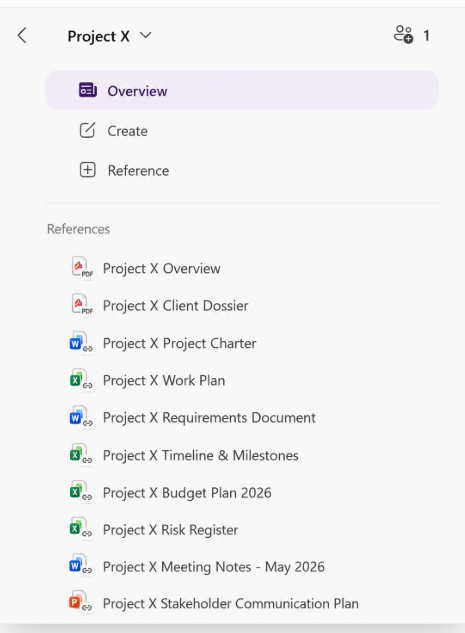Select Project X Timeline & Milestones reference
Image resolution: width=465 pixels, height=633 pixels.
pyautogui.click(x=201, y=455)
